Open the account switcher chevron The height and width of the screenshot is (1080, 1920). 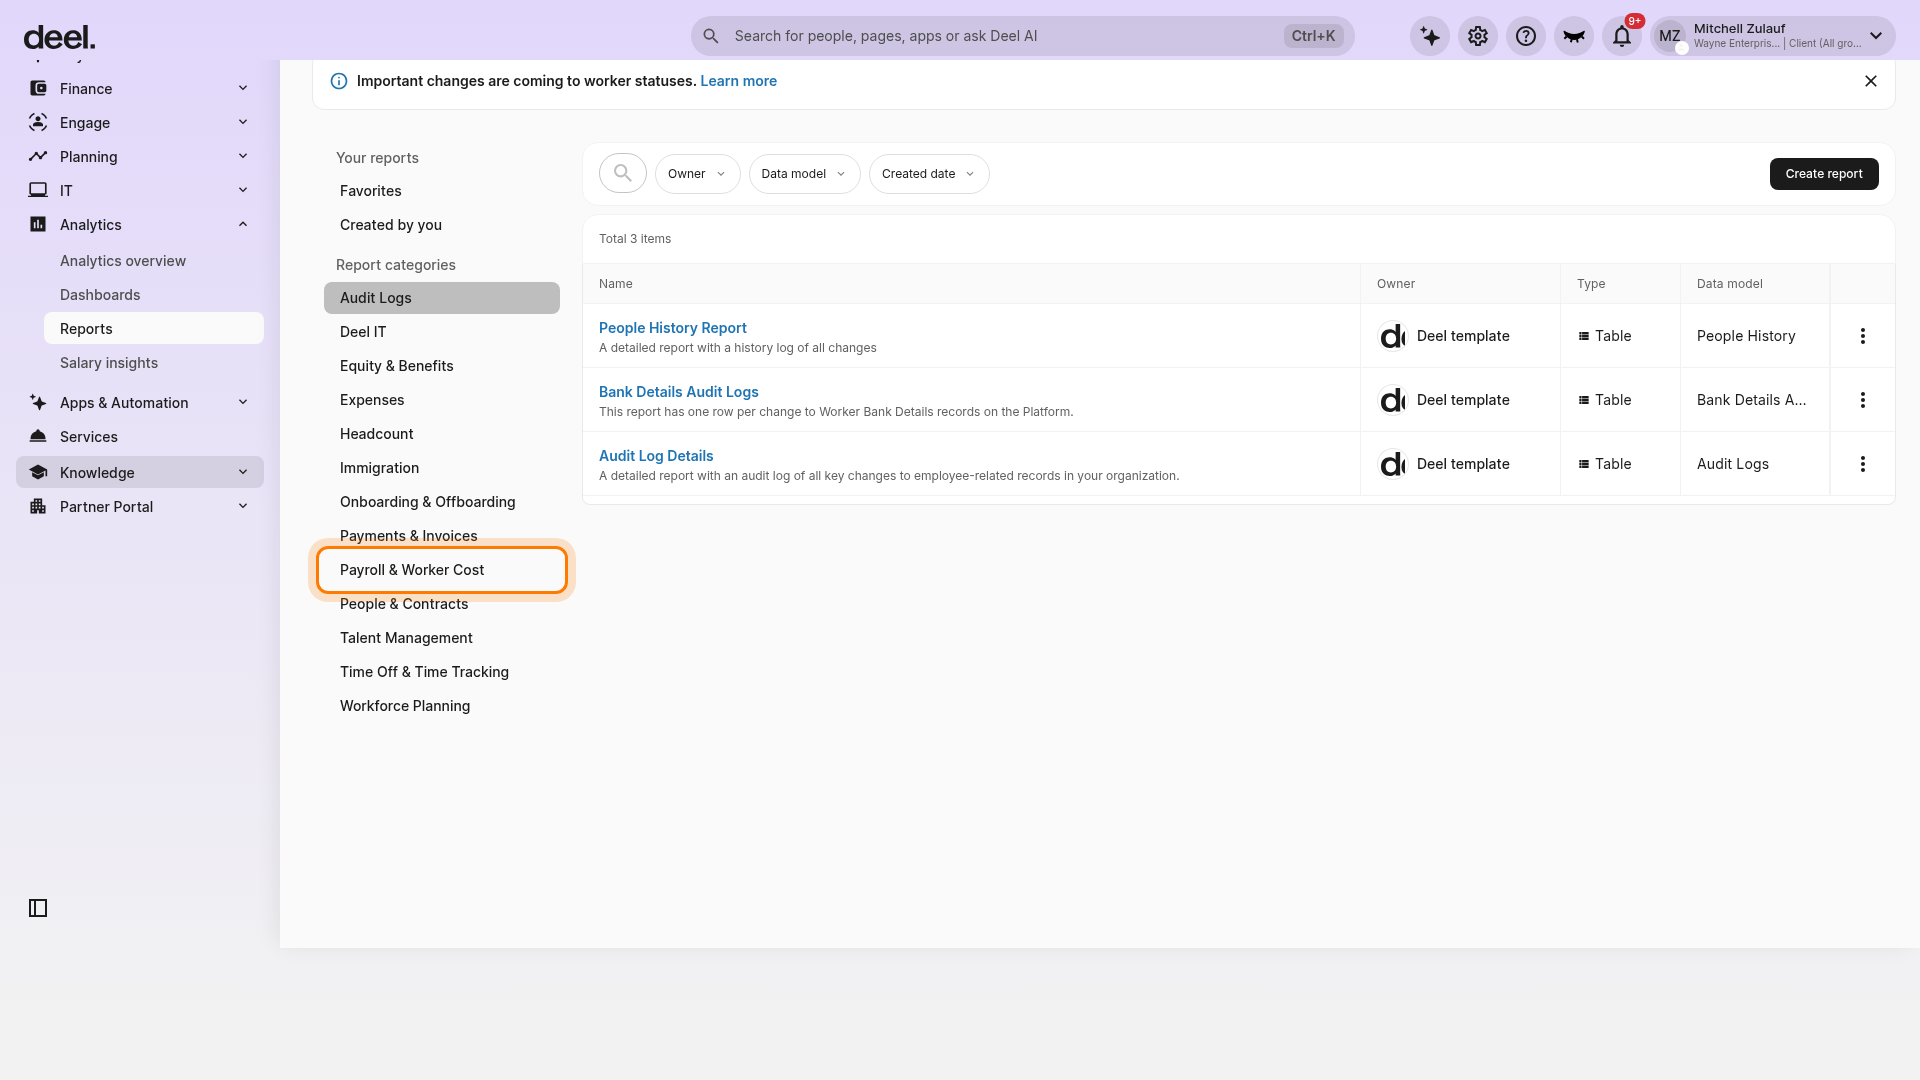(x=1876, y=36)
